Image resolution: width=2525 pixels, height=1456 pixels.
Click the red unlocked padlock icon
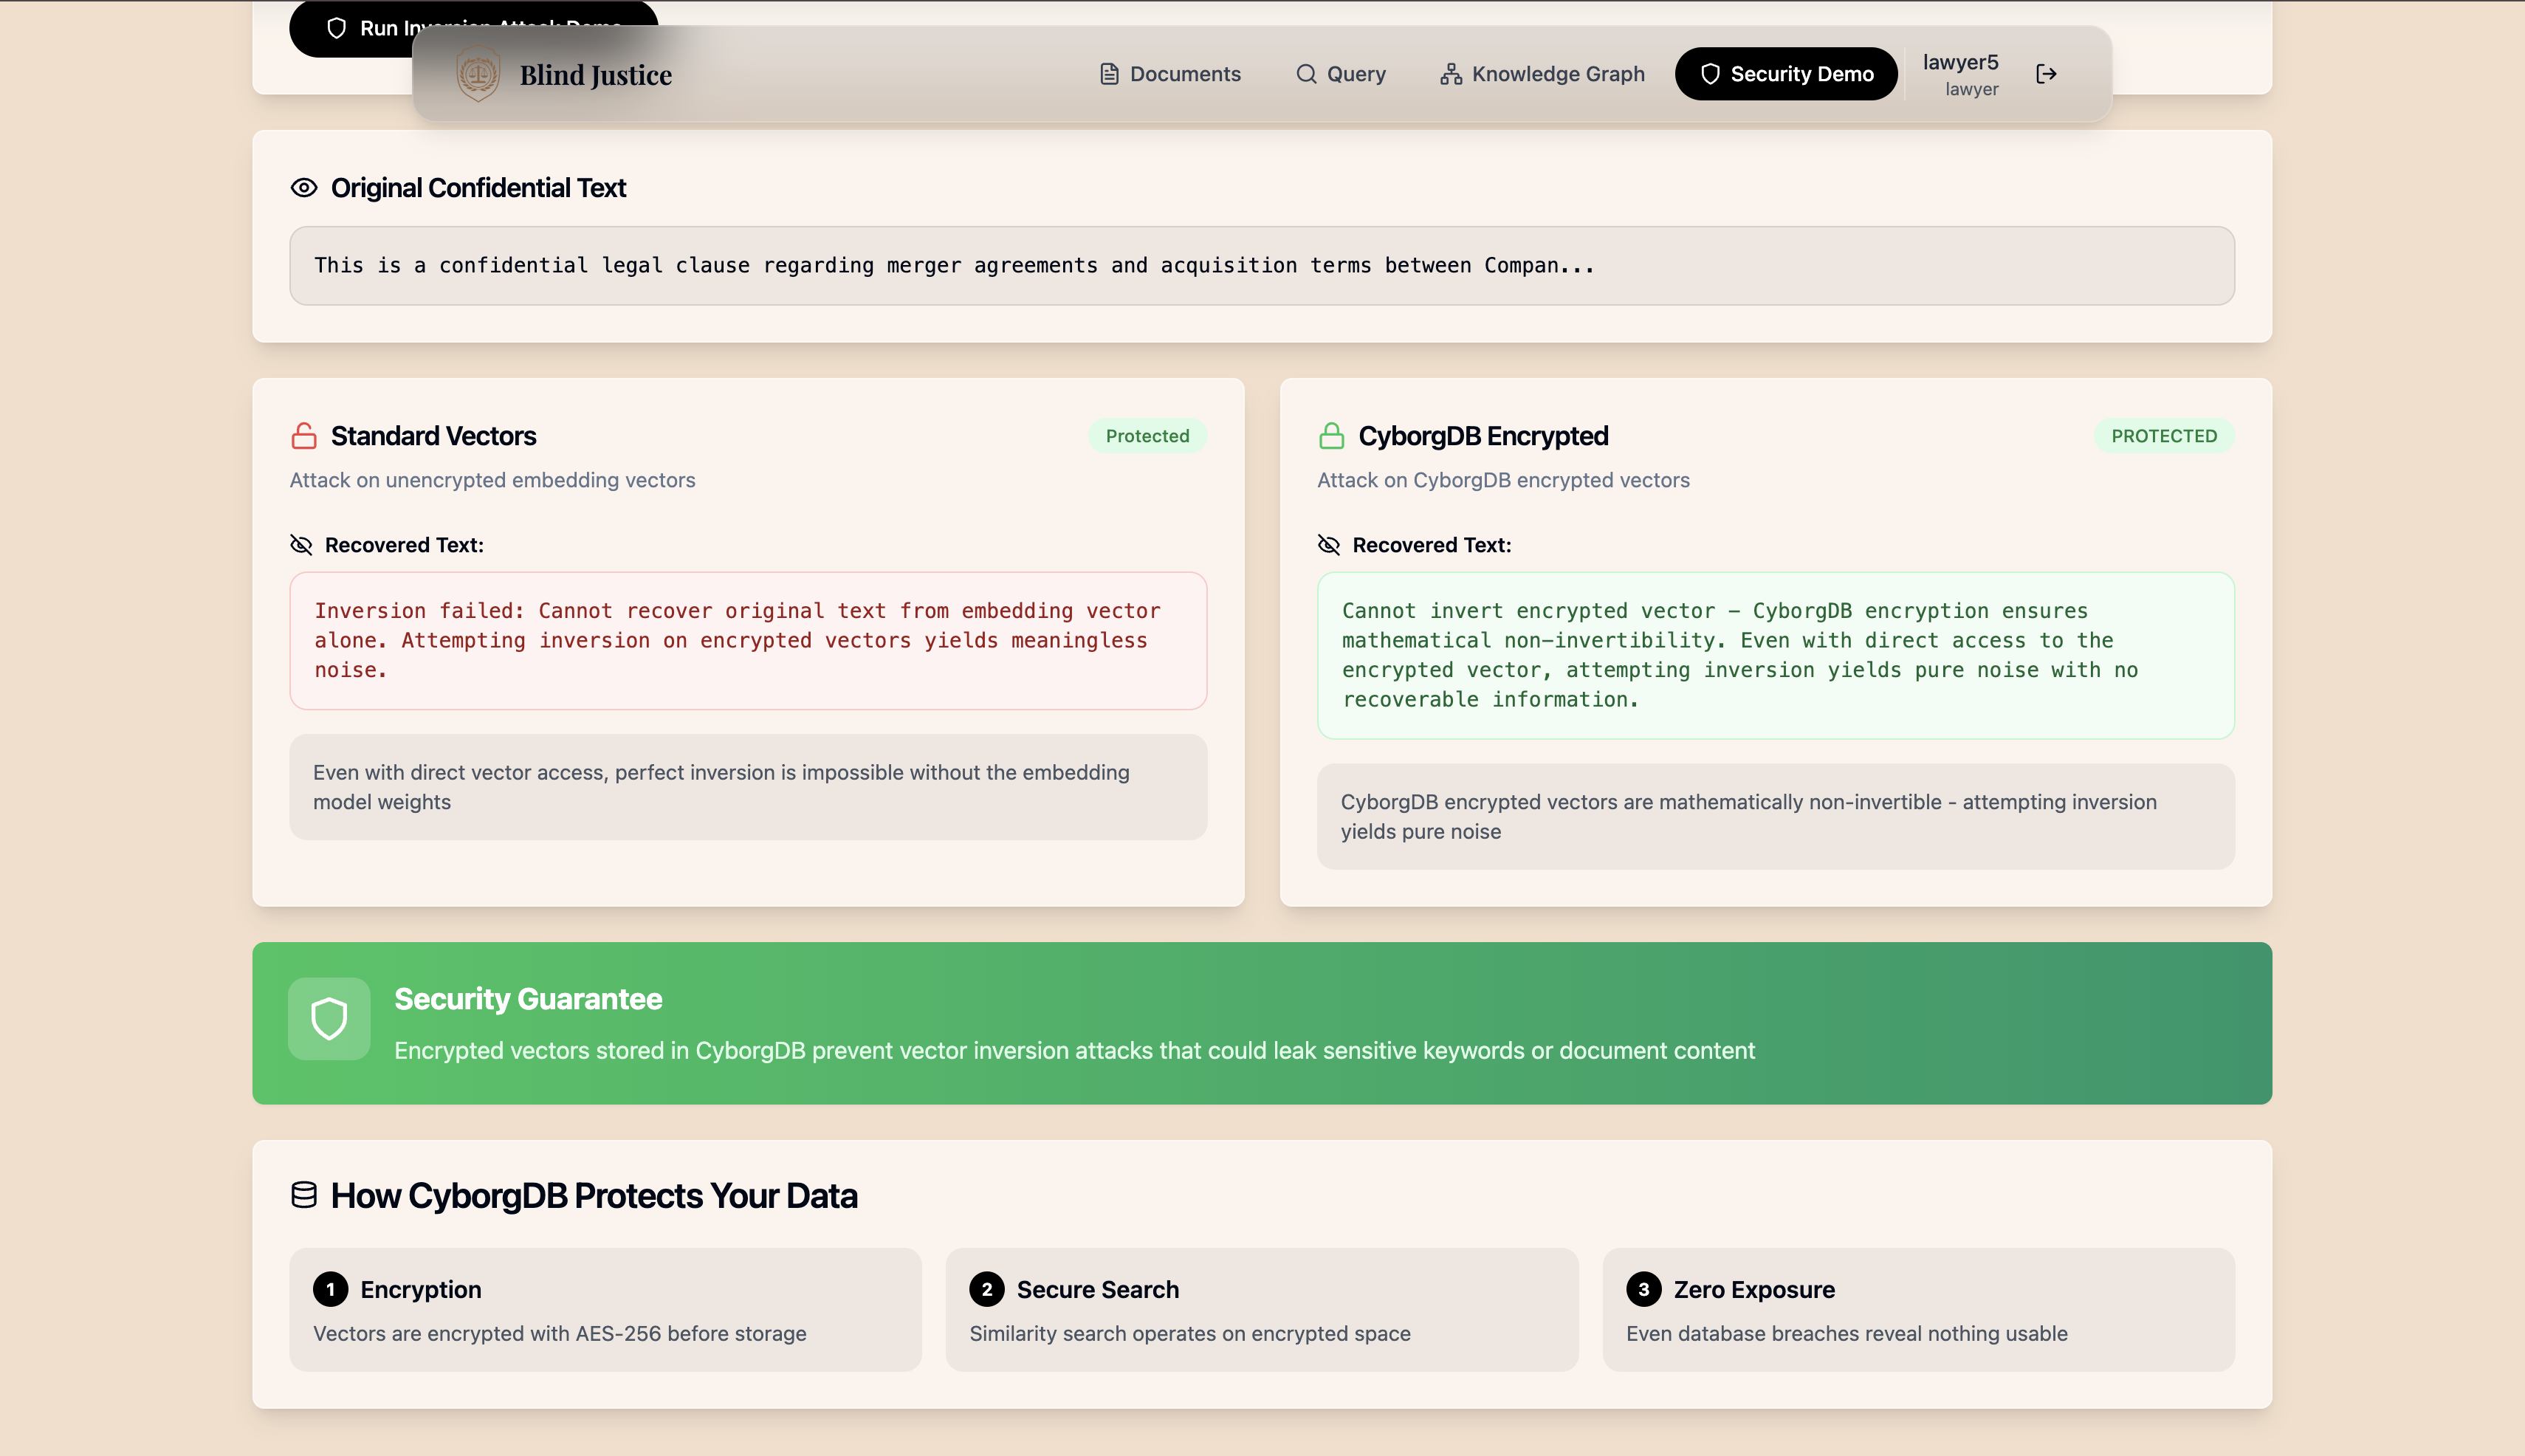pos(304,436)
